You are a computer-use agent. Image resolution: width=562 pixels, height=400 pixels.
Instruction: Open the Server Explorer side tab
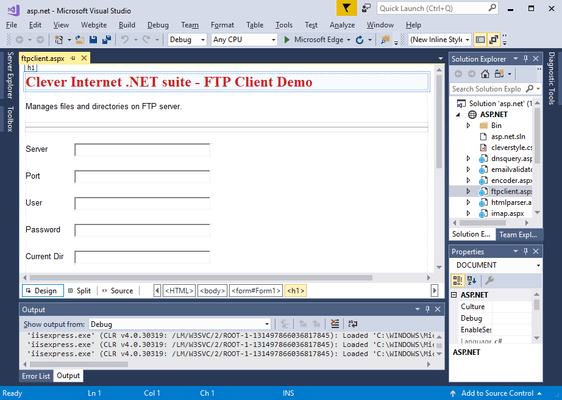pyautogui.click(x=10, y=75)
